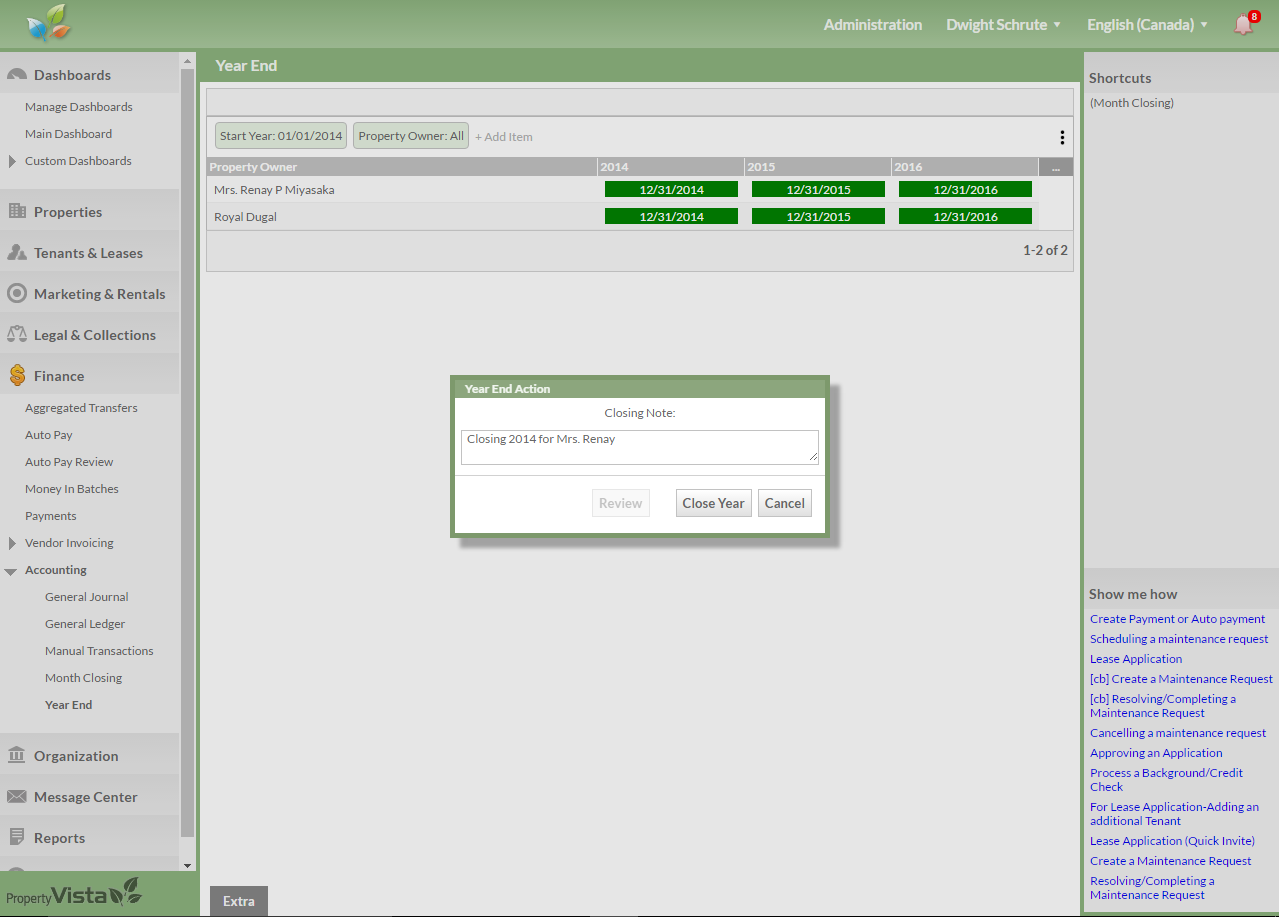
Task: Click the Closing Note text field
Action: click(x=639, y=447)
